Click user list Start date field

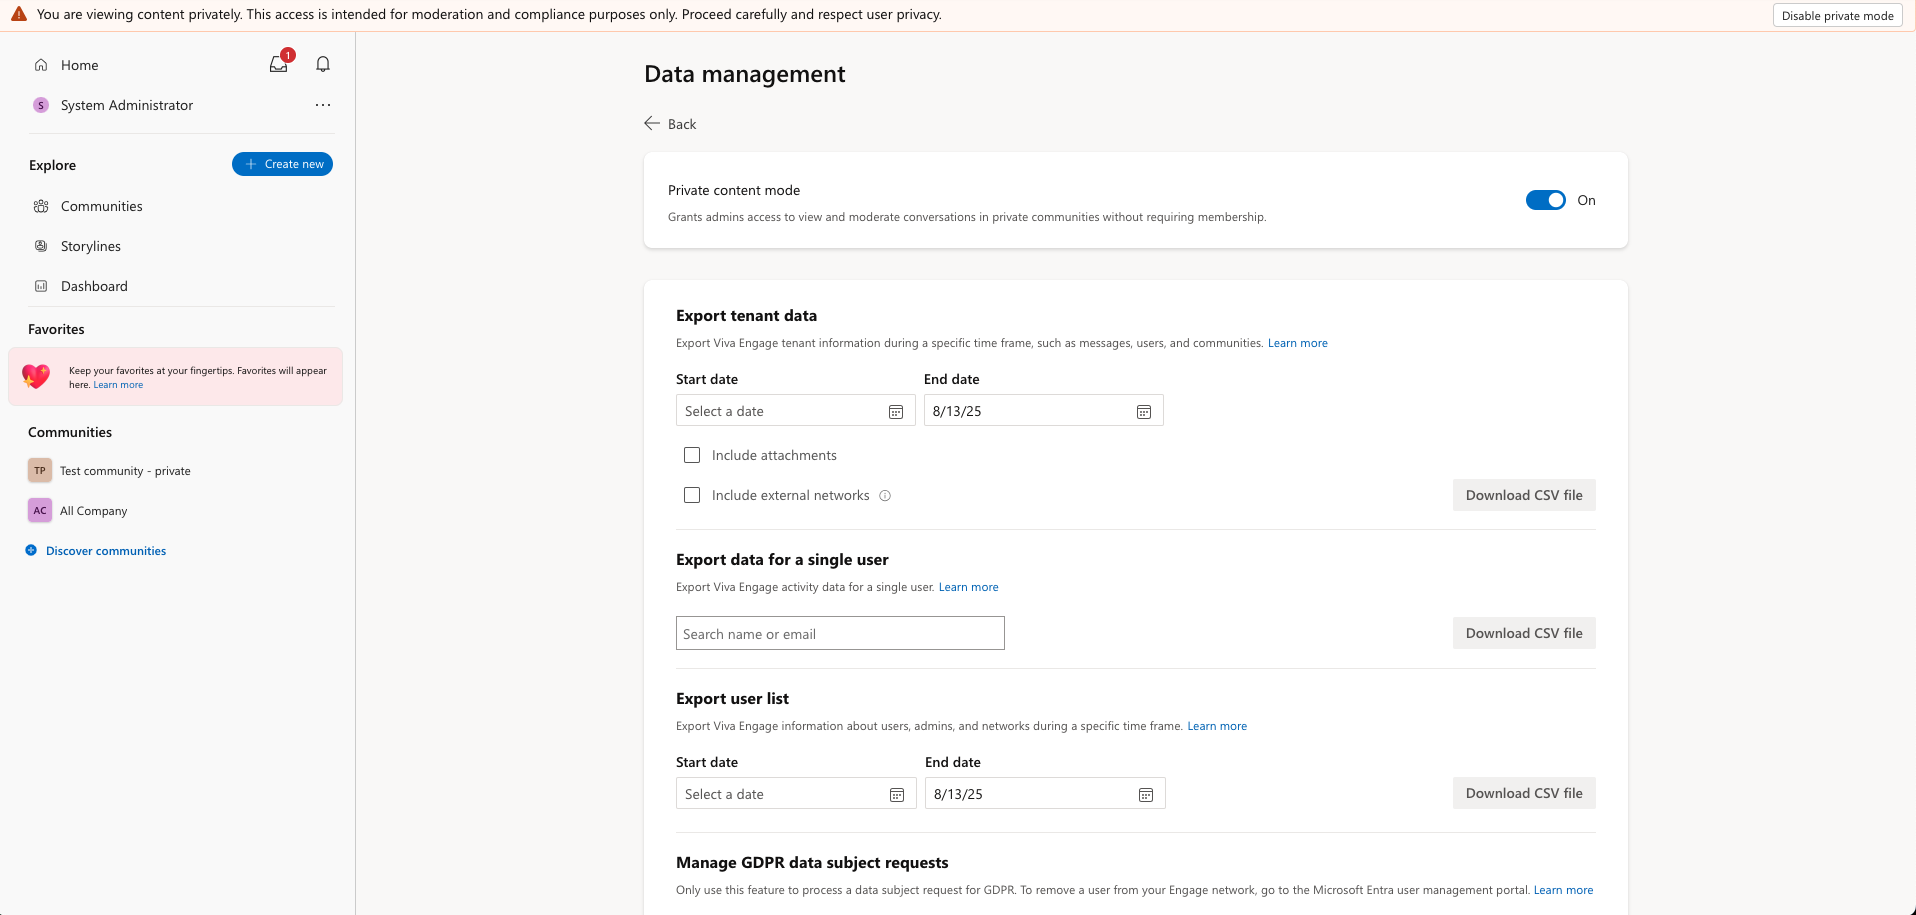(796, 794)
